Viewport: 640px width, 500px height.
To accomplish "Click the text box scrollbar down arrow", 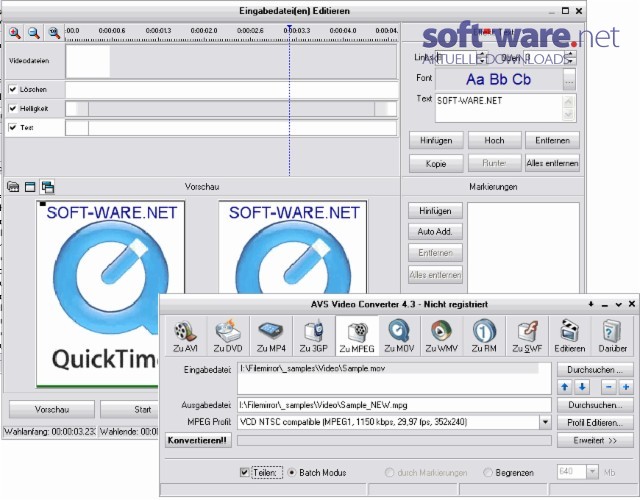I will click(x=569, y=116).
